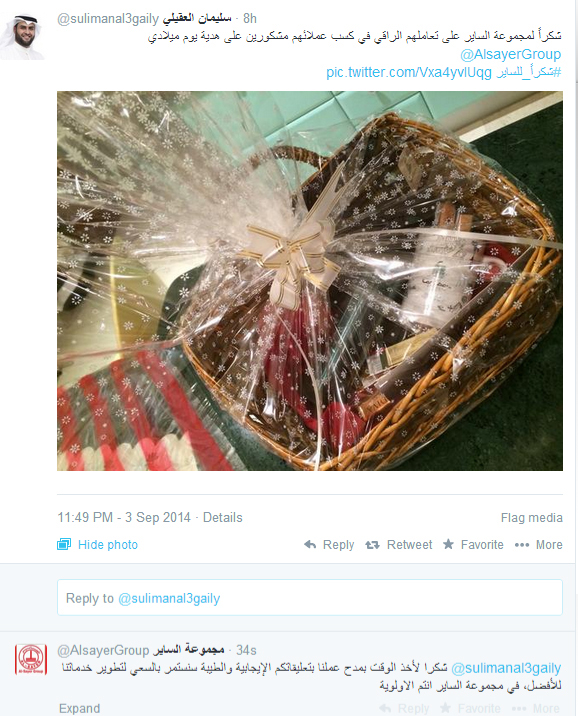Click the Retweet arrows icon
Viewport: 578px width, 716px height.
(x=373, y=544)
